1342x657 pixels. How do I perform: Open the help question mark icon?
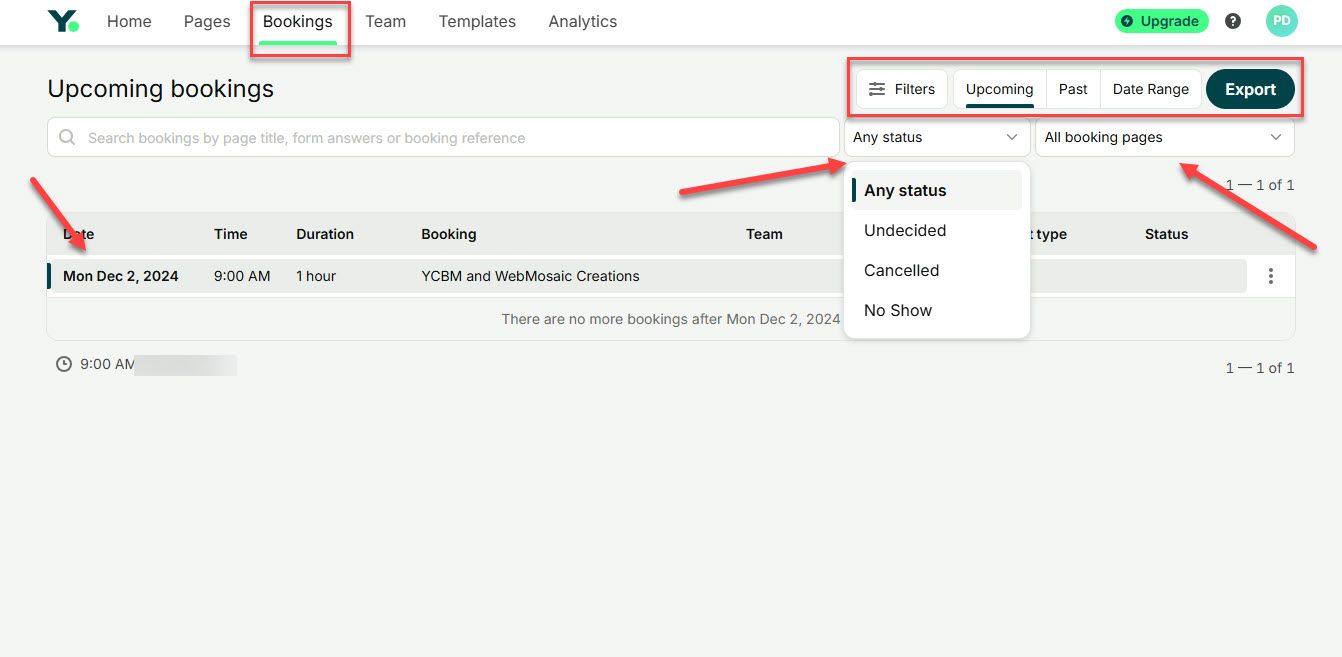pos(1233,21)
